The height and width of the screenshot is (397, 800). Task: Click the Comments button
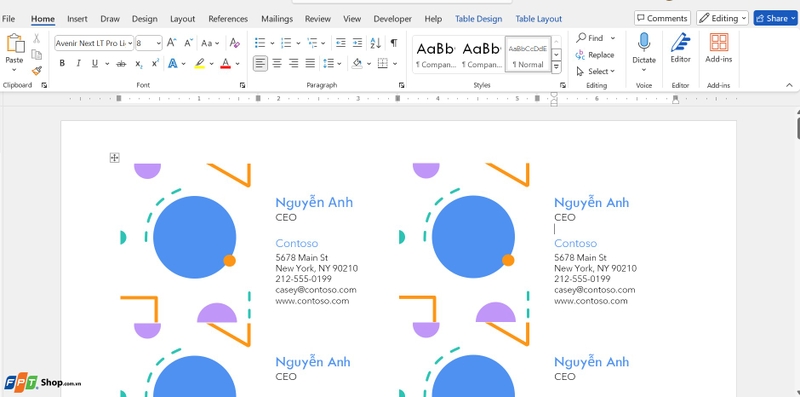[662, 18]
